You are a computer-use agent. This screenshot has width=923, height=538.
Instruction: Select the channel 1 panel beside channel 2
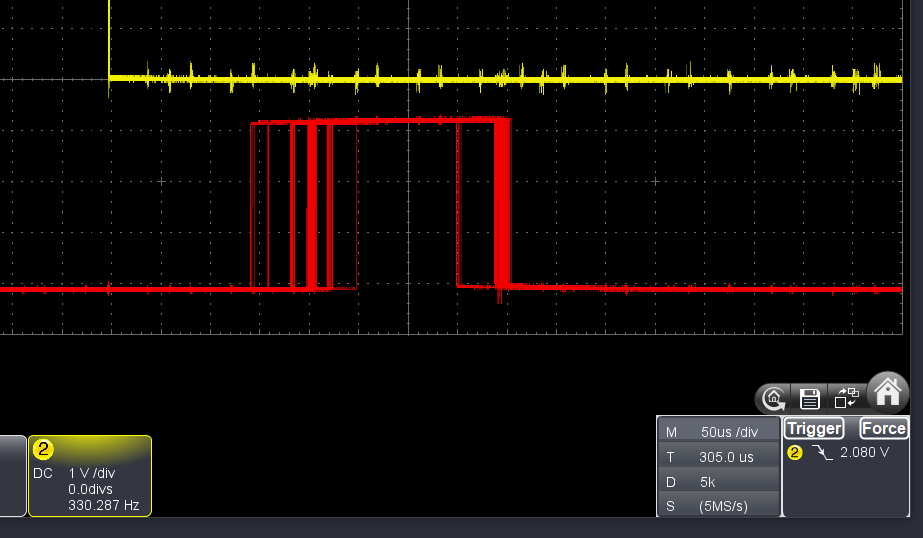point(12,476)
